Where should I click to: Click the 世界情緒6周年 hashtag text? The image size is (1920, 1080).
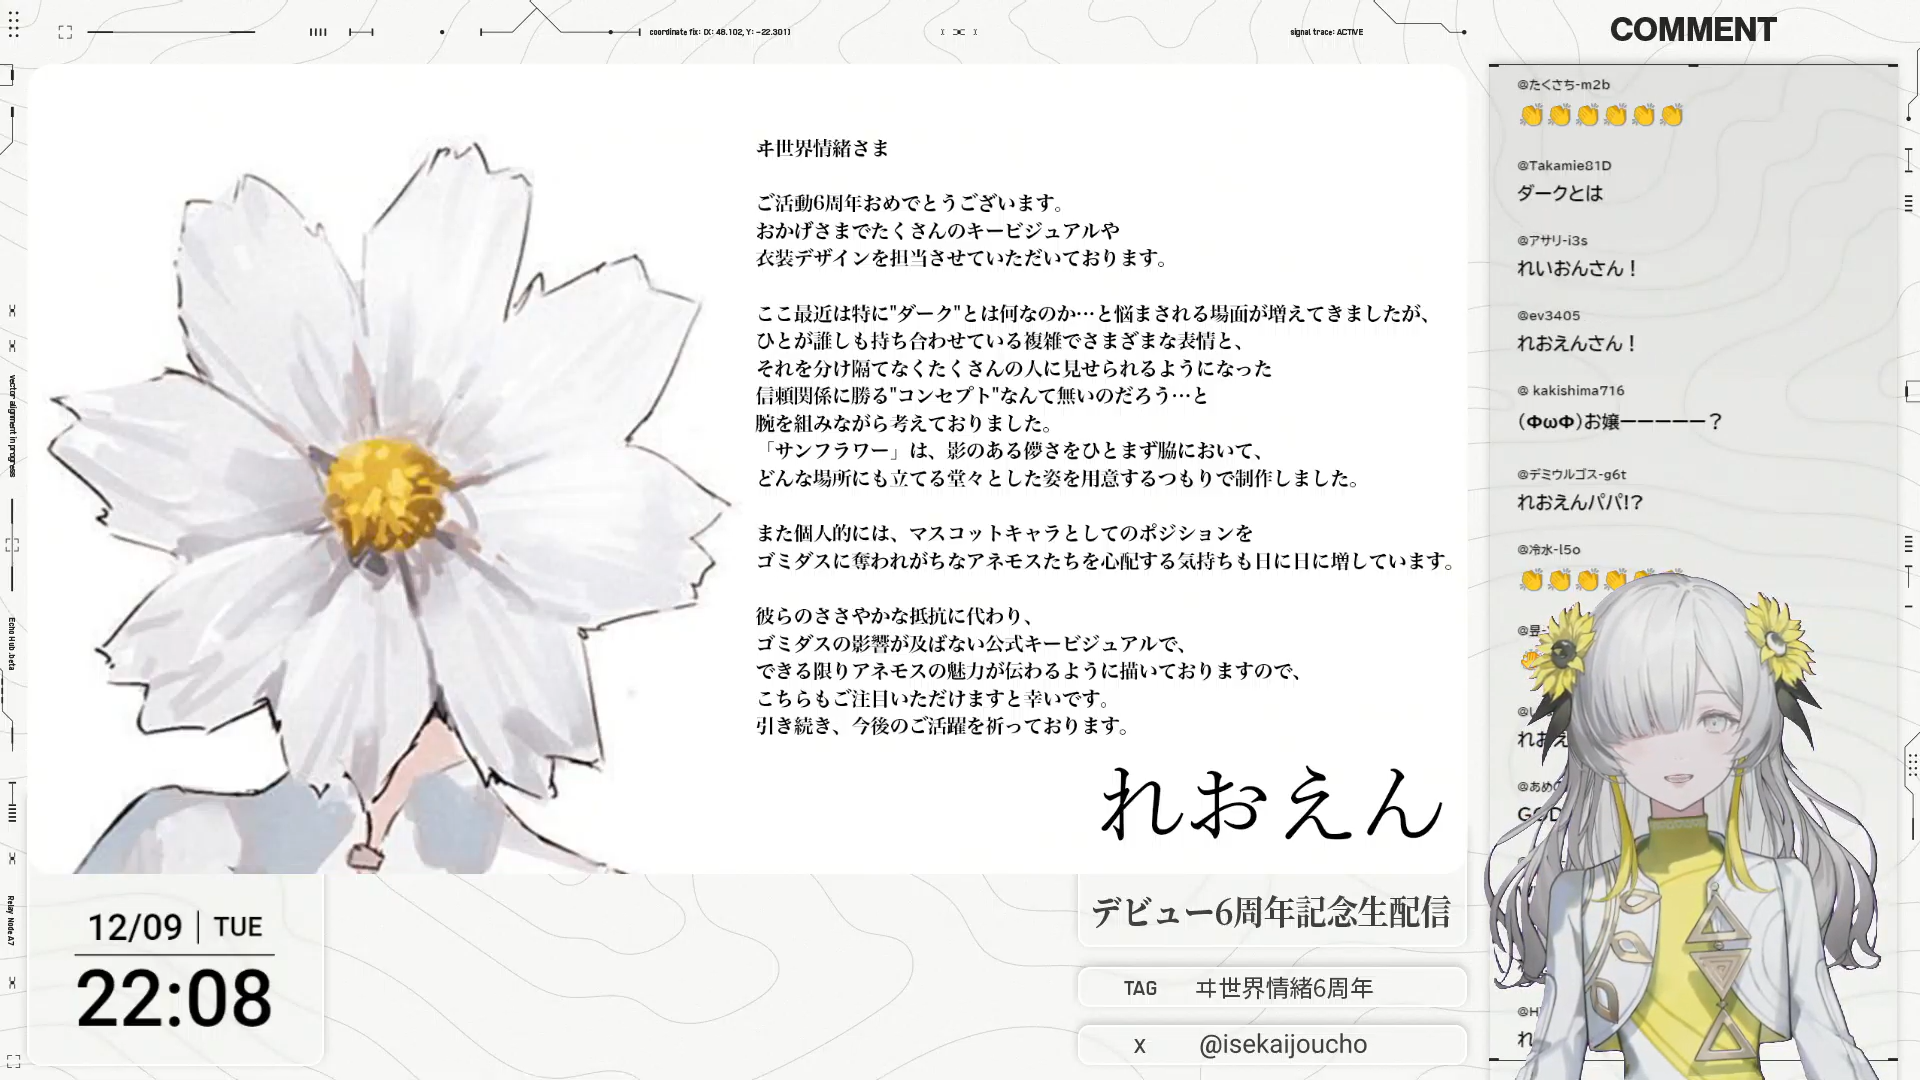pos(1284,988)
